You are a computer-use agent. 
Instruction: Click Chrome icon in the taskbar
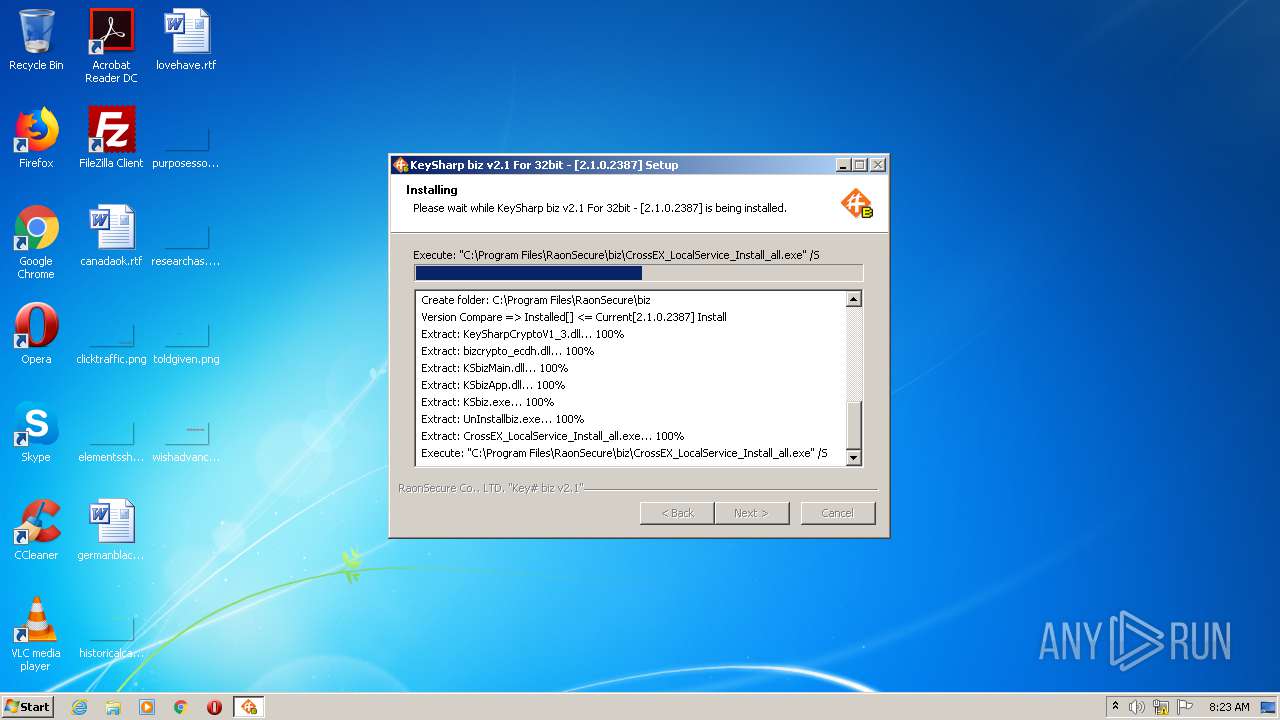coord(181,707)
